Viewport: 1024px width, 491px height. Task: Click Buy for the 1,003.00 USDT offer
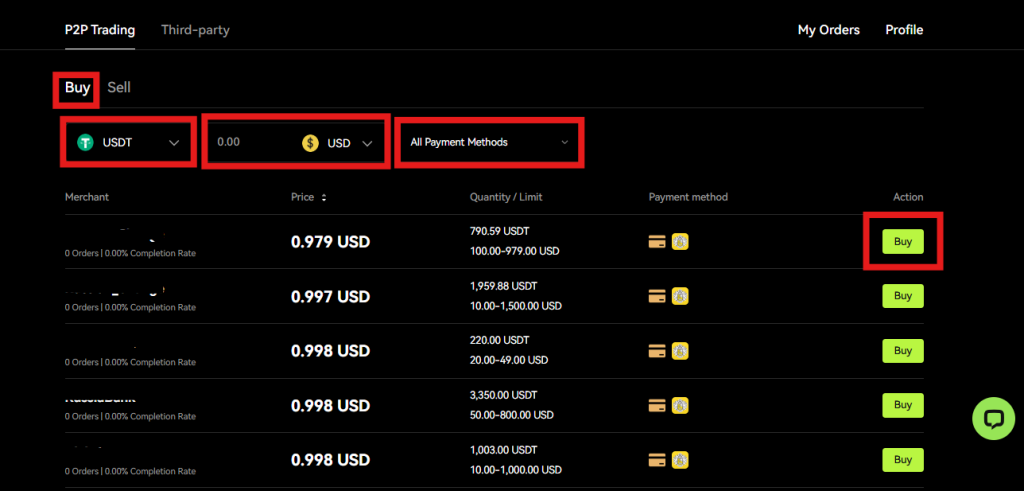pyautogui.click(x=903, y=460)
